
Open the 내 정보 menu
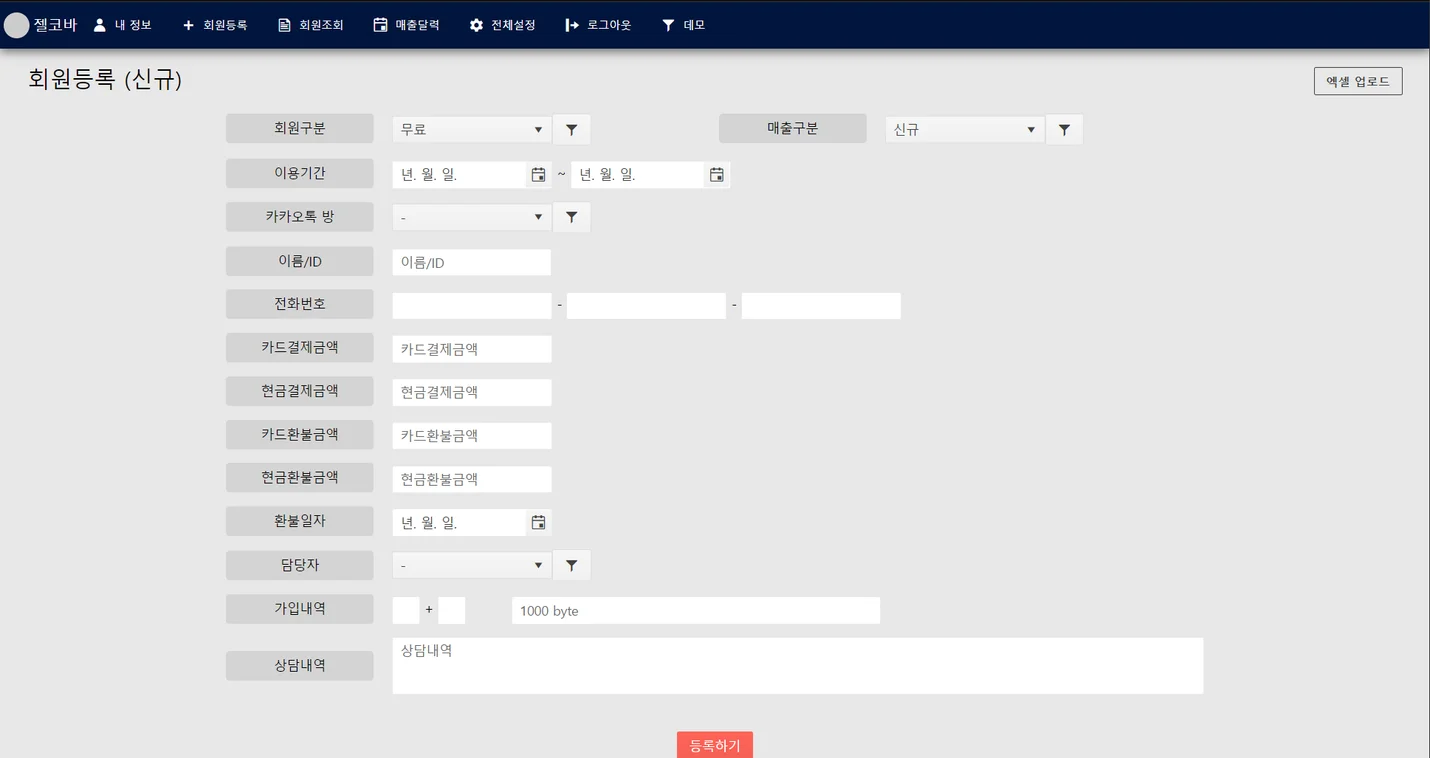tap(122, 25)
